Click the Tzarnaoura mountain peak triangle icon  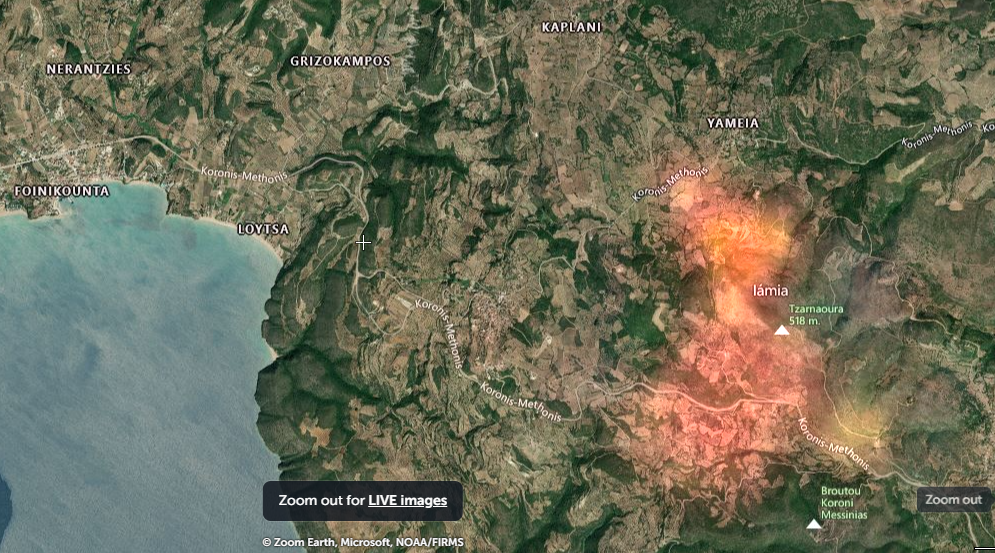[782, 330]
